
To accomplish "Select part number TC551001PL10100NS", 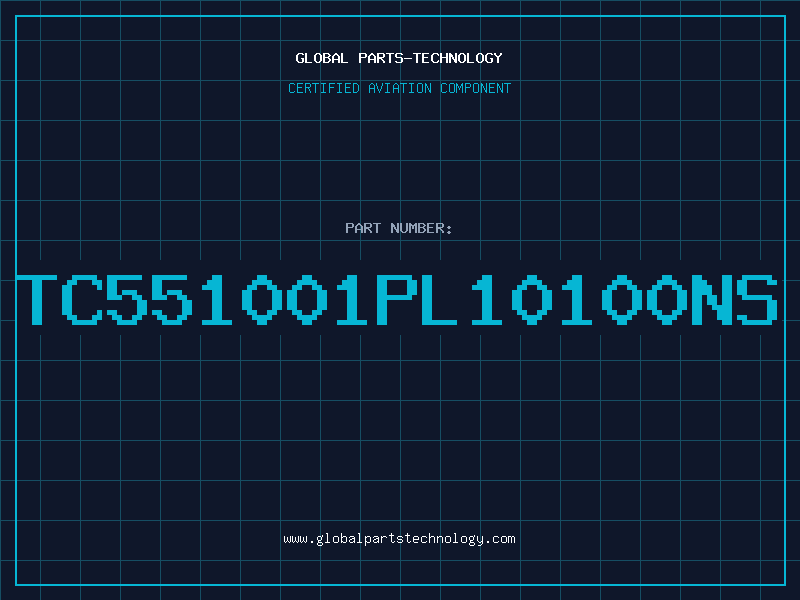I will click(397, 299).
